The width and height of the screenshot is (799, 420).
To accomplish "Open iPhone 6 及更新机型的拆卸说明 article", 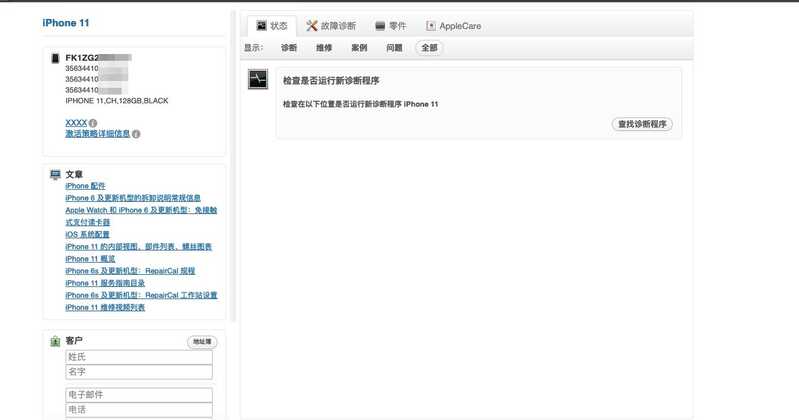I will (x=133, y=198).
